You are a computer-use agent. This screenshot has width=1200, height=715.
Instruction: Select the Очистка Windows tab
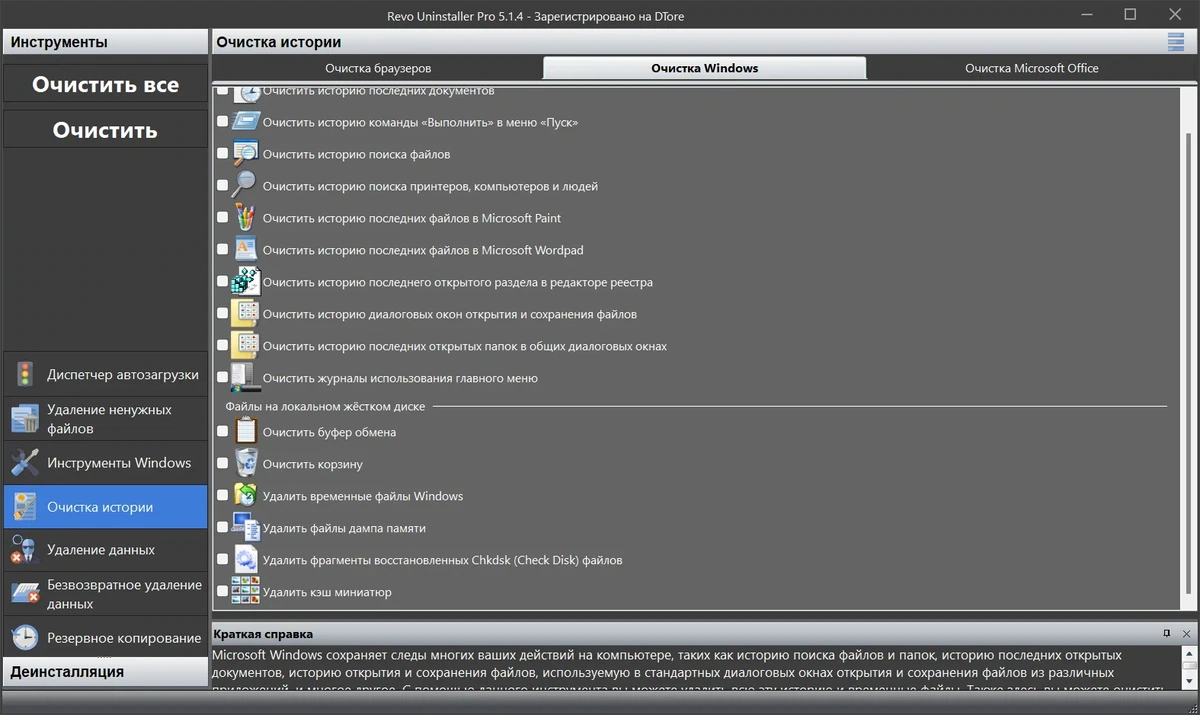click(x=704, y=68)
